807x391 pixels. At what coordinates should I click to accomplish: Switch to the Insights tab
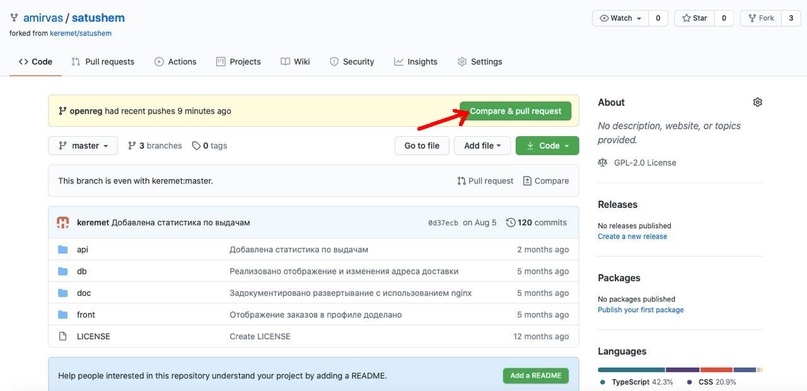click(x=415, y=62)
